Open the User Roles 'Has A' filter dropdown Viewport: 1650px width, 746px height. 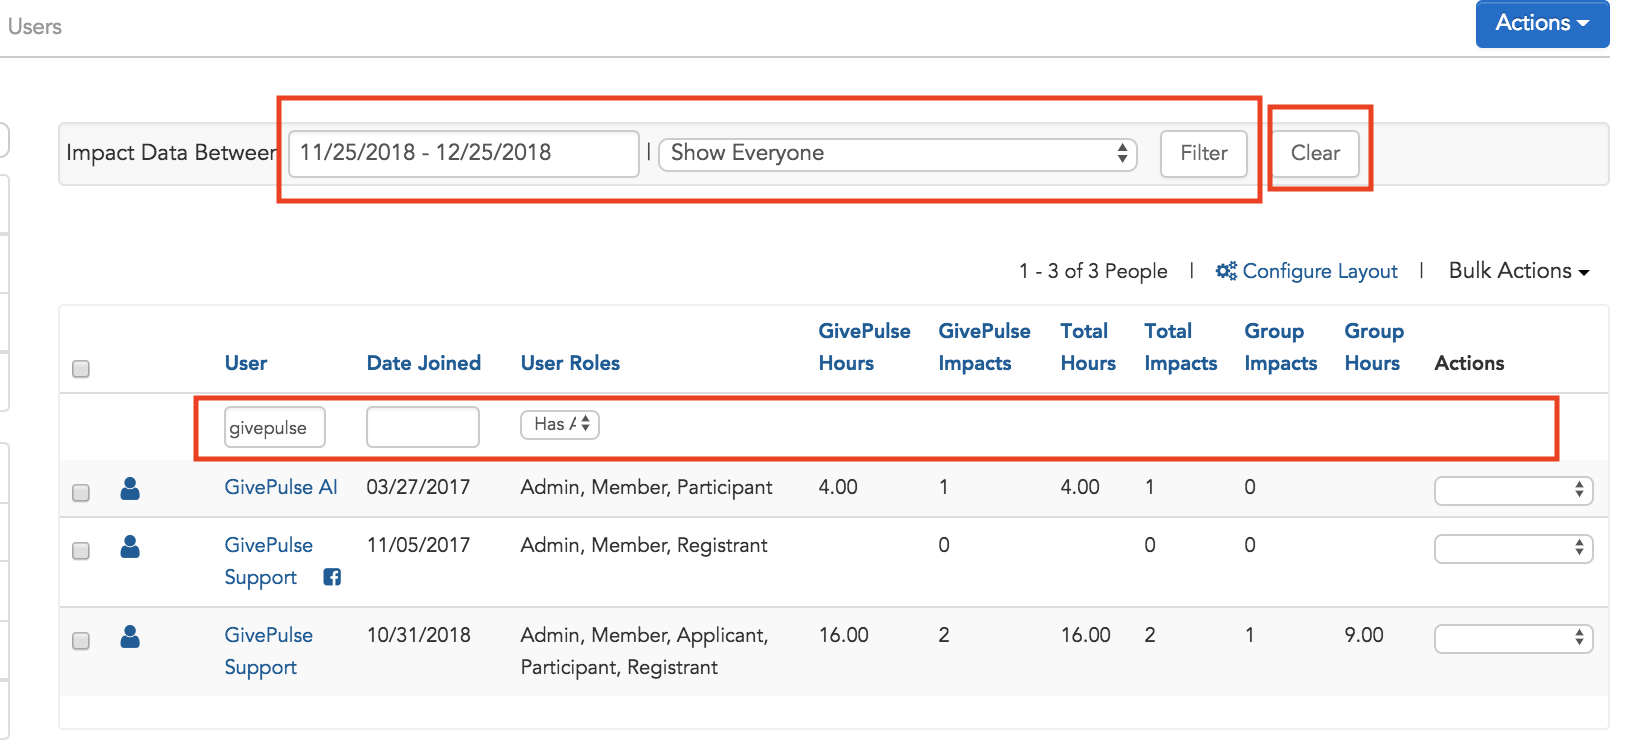pos(560,425)
